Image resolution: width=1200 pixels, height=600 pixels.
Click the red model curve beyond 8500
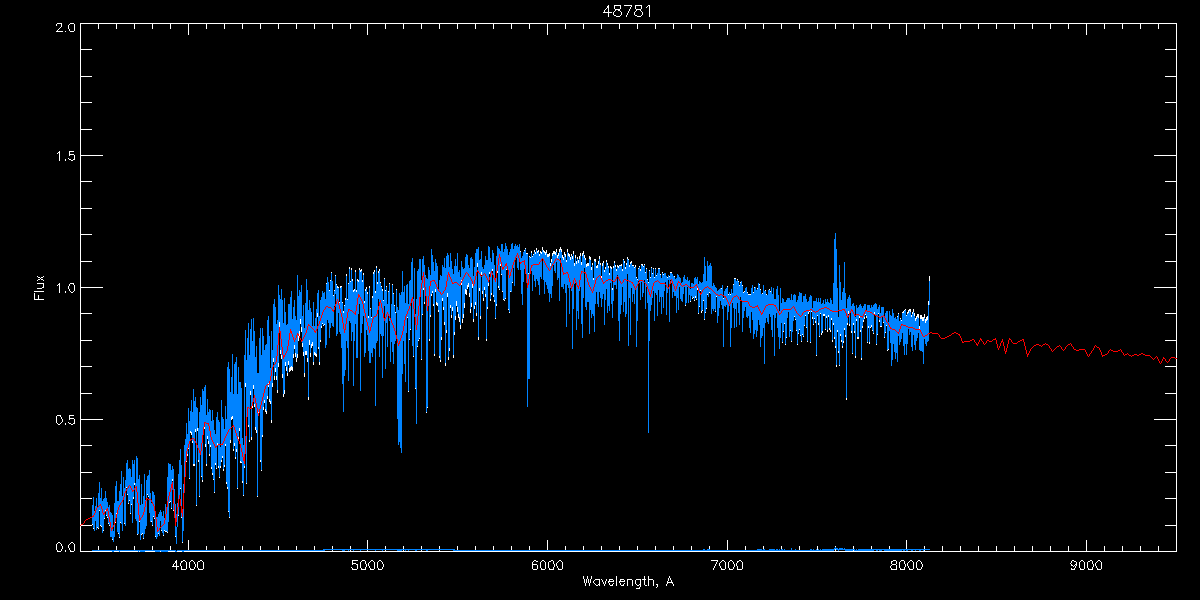coord(1050,349)
